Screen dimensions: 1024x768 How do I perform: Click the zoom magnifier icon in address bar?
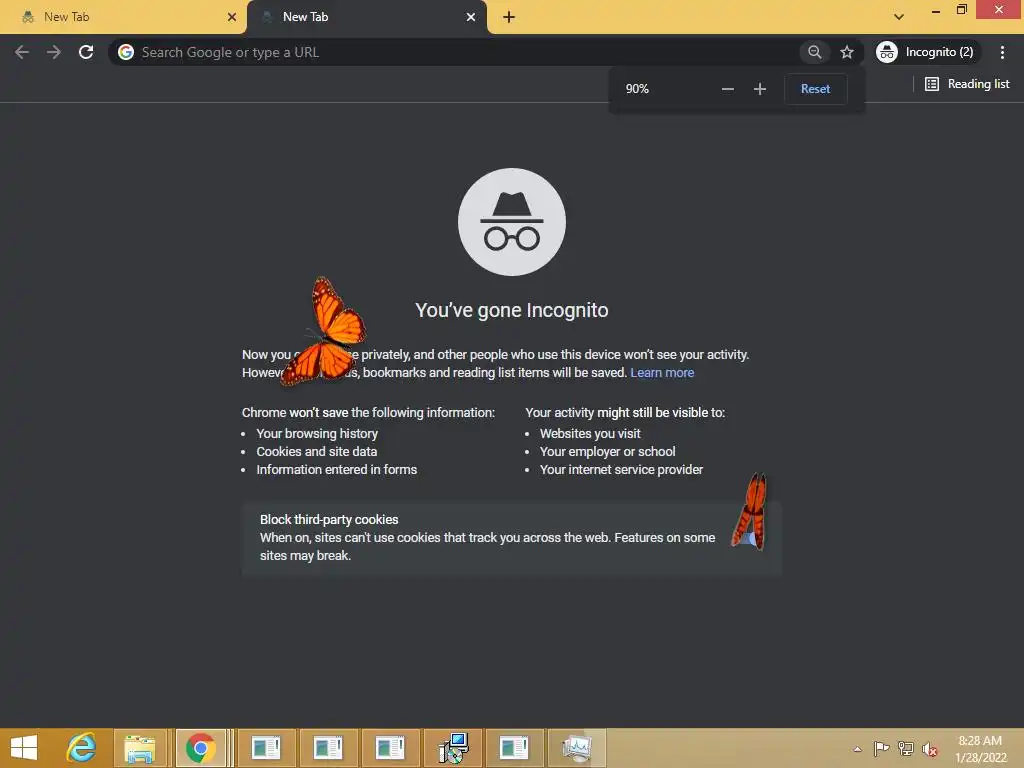point(814,52)
